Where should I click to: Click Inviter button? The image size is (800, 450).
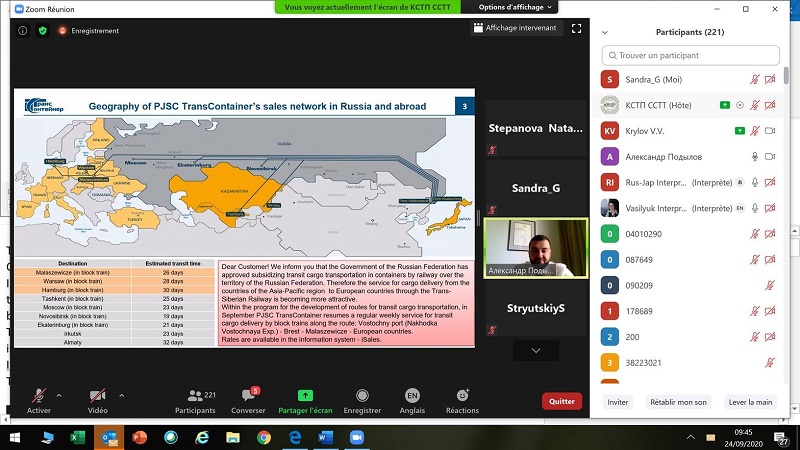pos(617,402)
